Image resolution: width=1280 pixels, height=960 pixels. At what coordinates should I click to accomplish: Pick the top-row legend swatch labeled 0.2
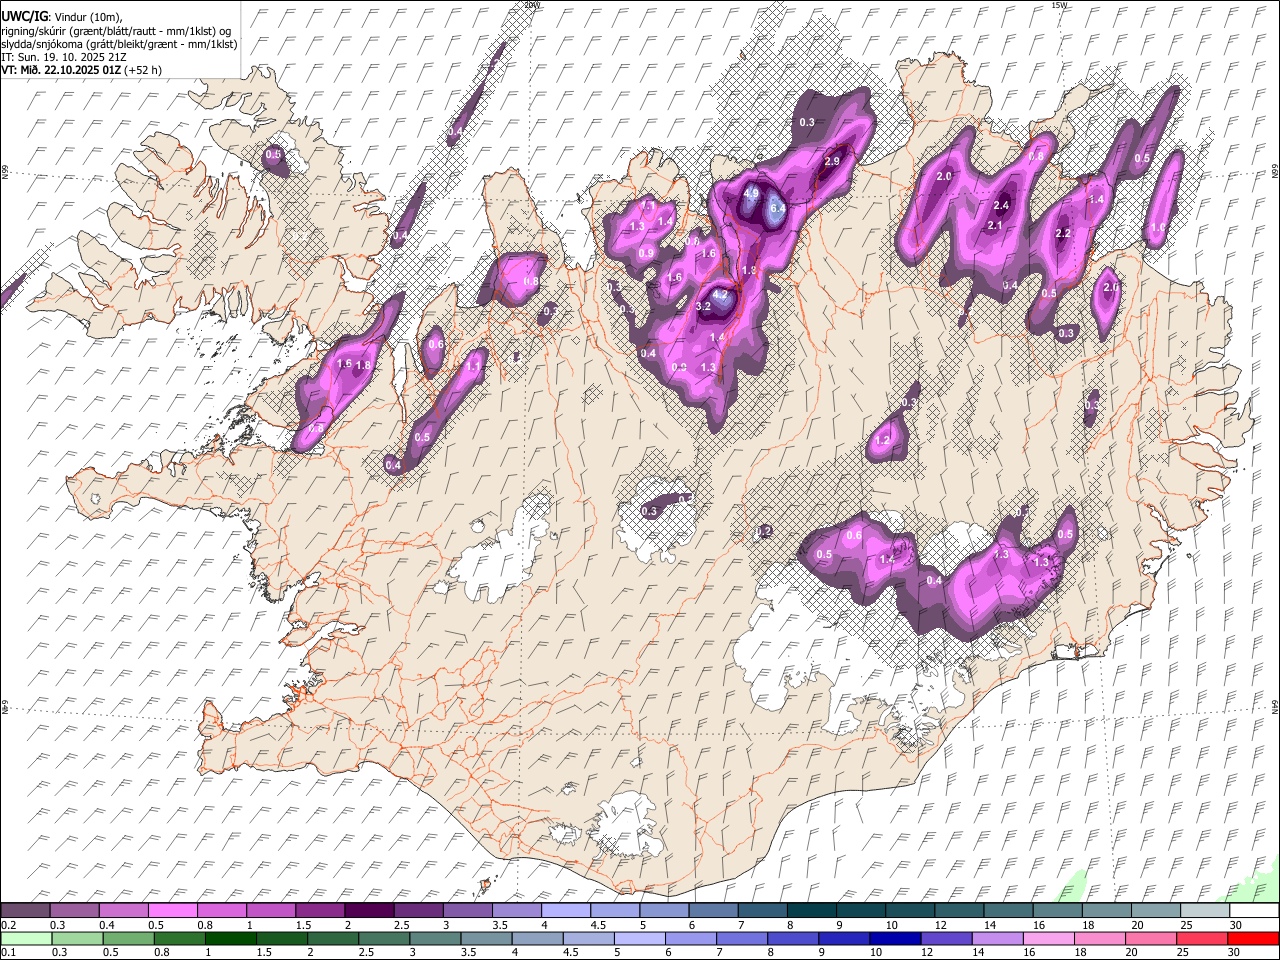(25, 910)
